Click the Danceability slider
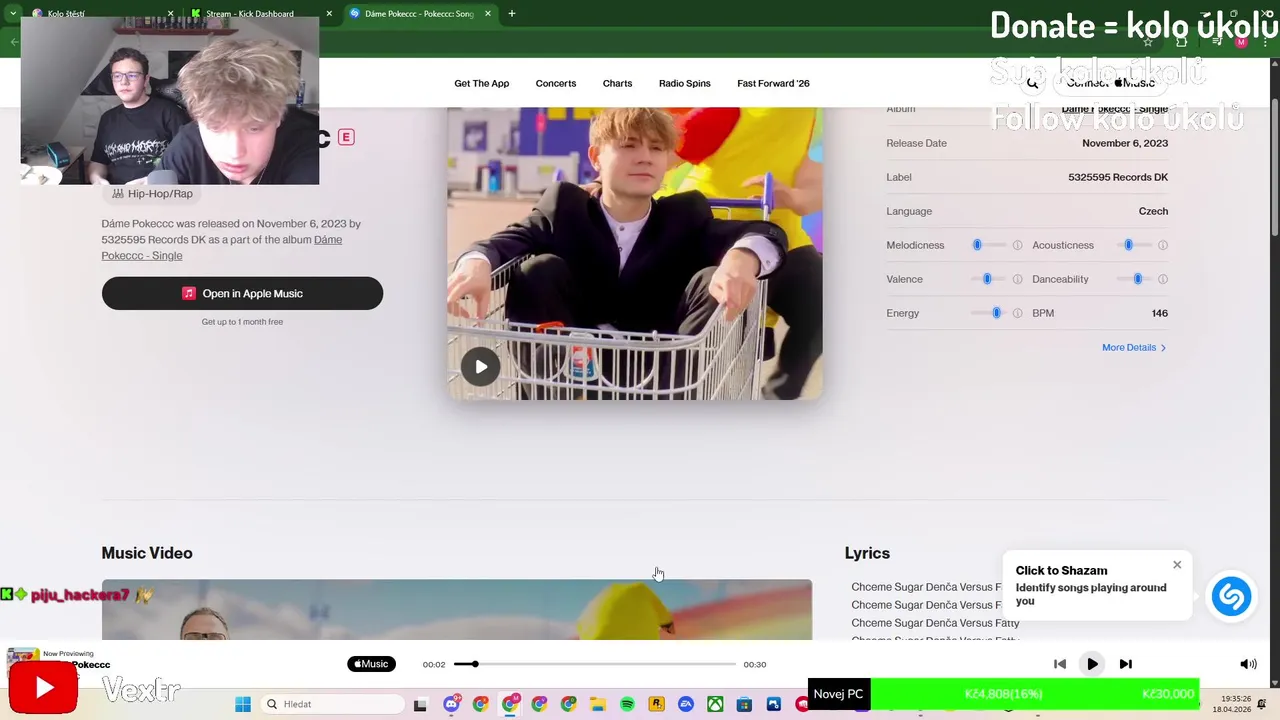Image resolution: width=1280 pixels, height=720 pixels. [x=1133, y=279]
